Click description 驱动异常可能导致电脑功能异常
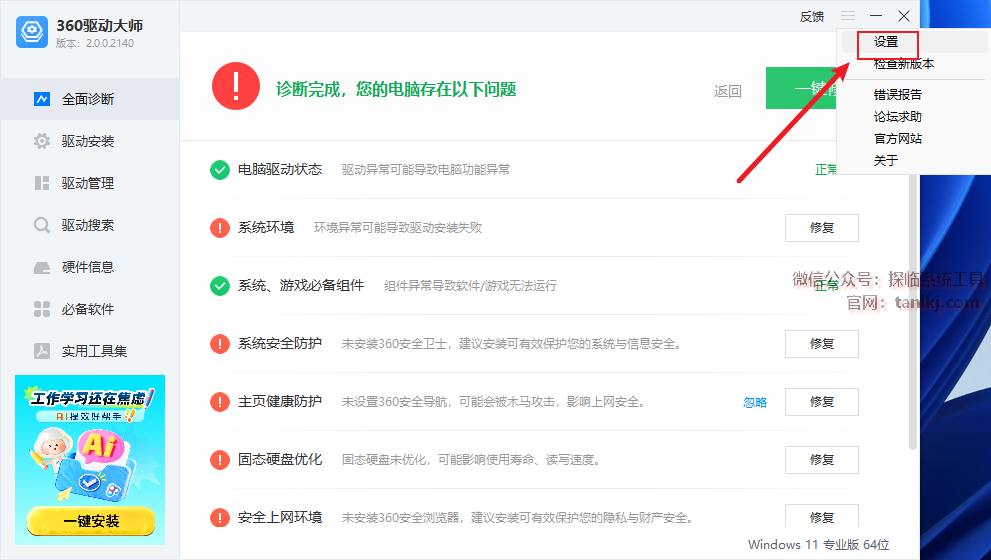Image resolution: width=991 pixels, height=560 pixels. coord(426,169)
